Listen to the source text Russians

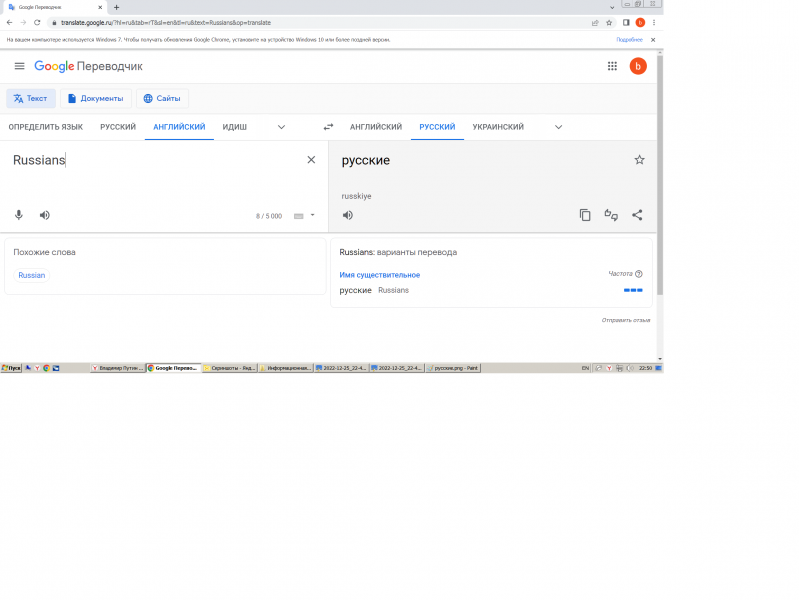point(45,215)
